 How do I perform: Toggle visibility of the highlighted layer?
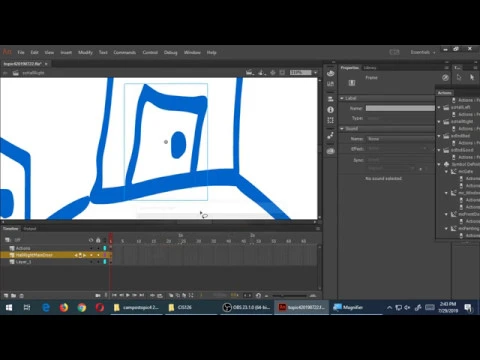[91, 255]
